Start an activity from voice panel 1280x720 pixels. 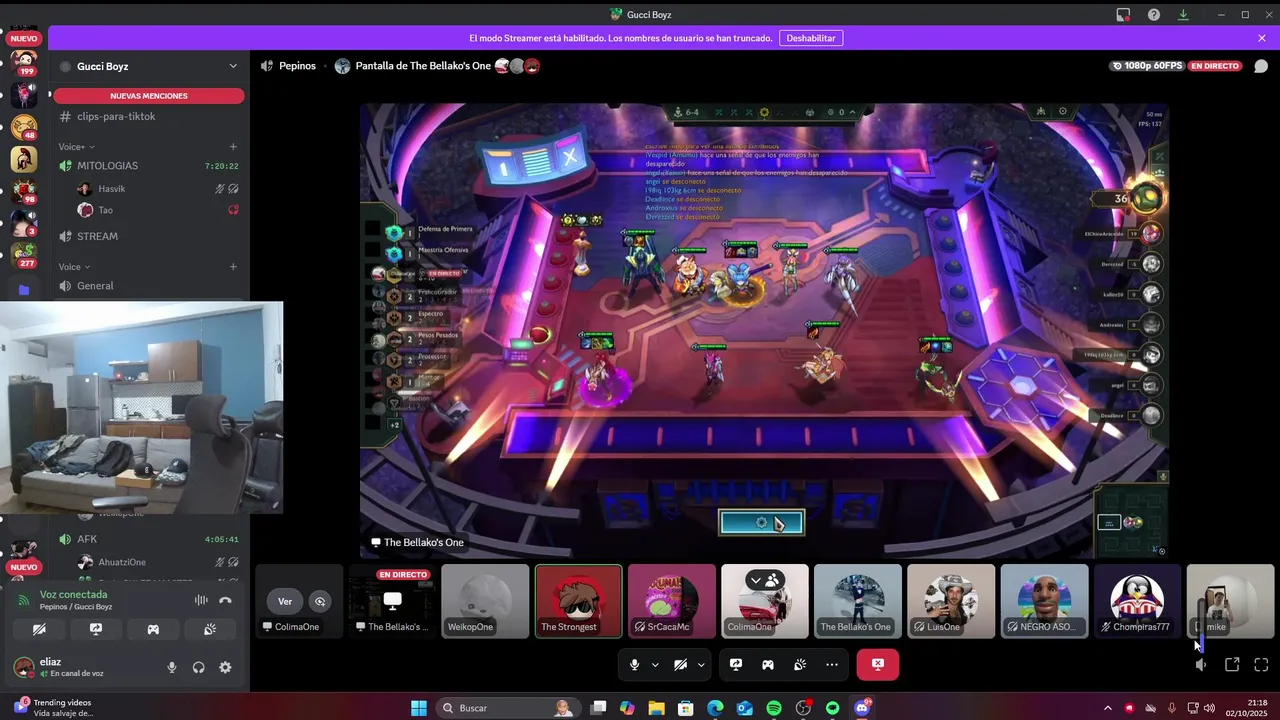[x=153, y=629]
